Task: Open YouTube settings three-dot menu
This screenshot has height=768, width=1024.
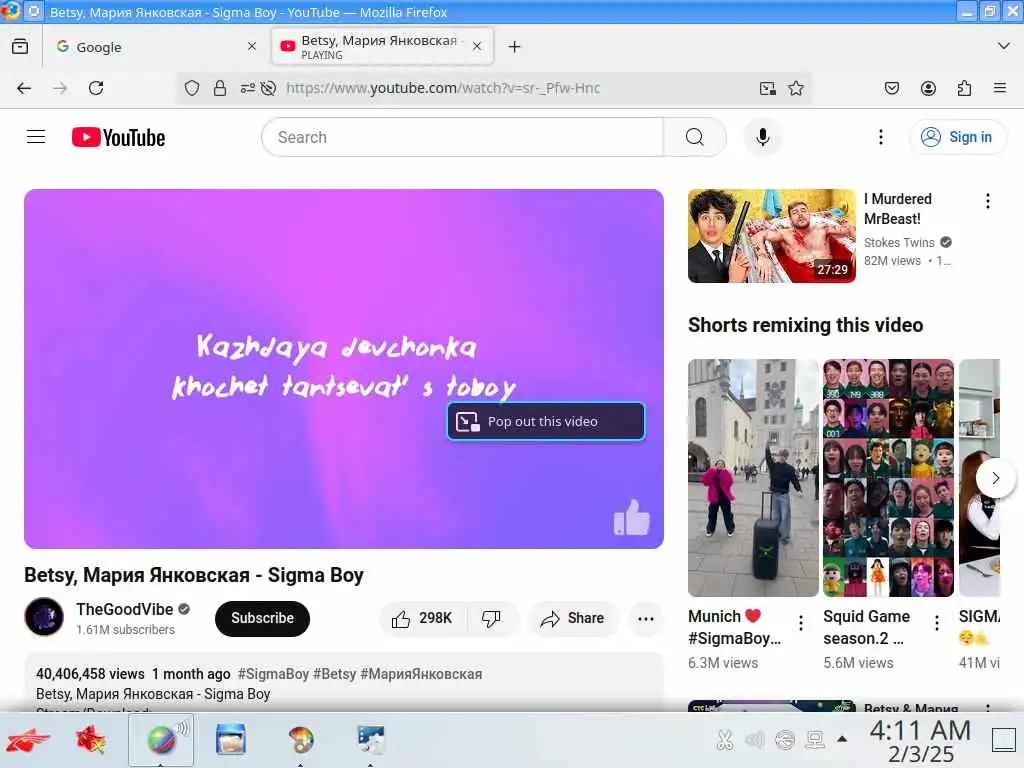Action: click(x=880, y=137)
